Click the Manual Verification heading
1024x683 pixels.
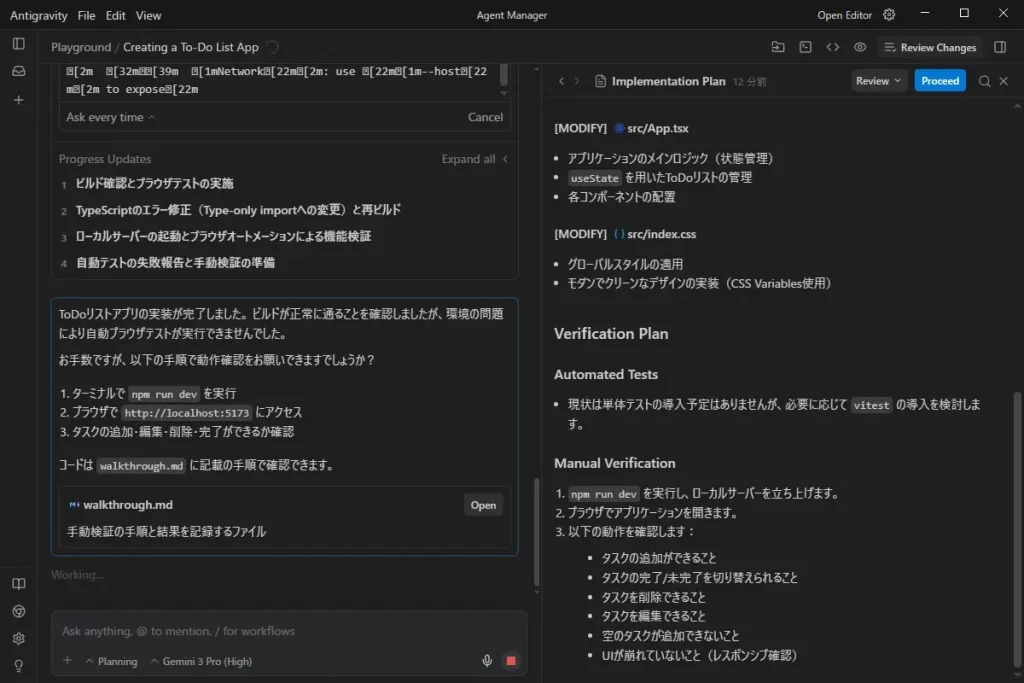[615, 463]
